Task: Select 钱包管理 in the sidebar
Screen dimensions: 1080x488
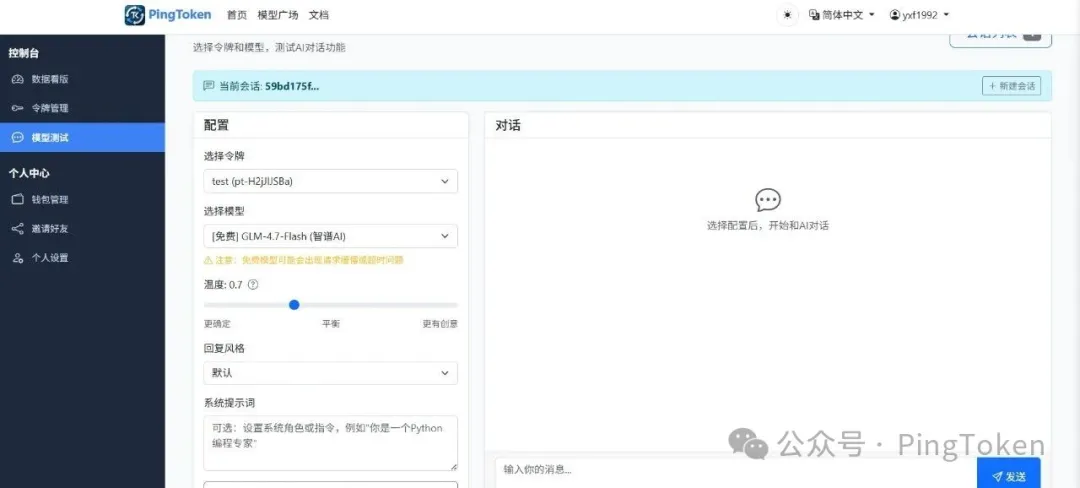Action: tap(82, 200)
